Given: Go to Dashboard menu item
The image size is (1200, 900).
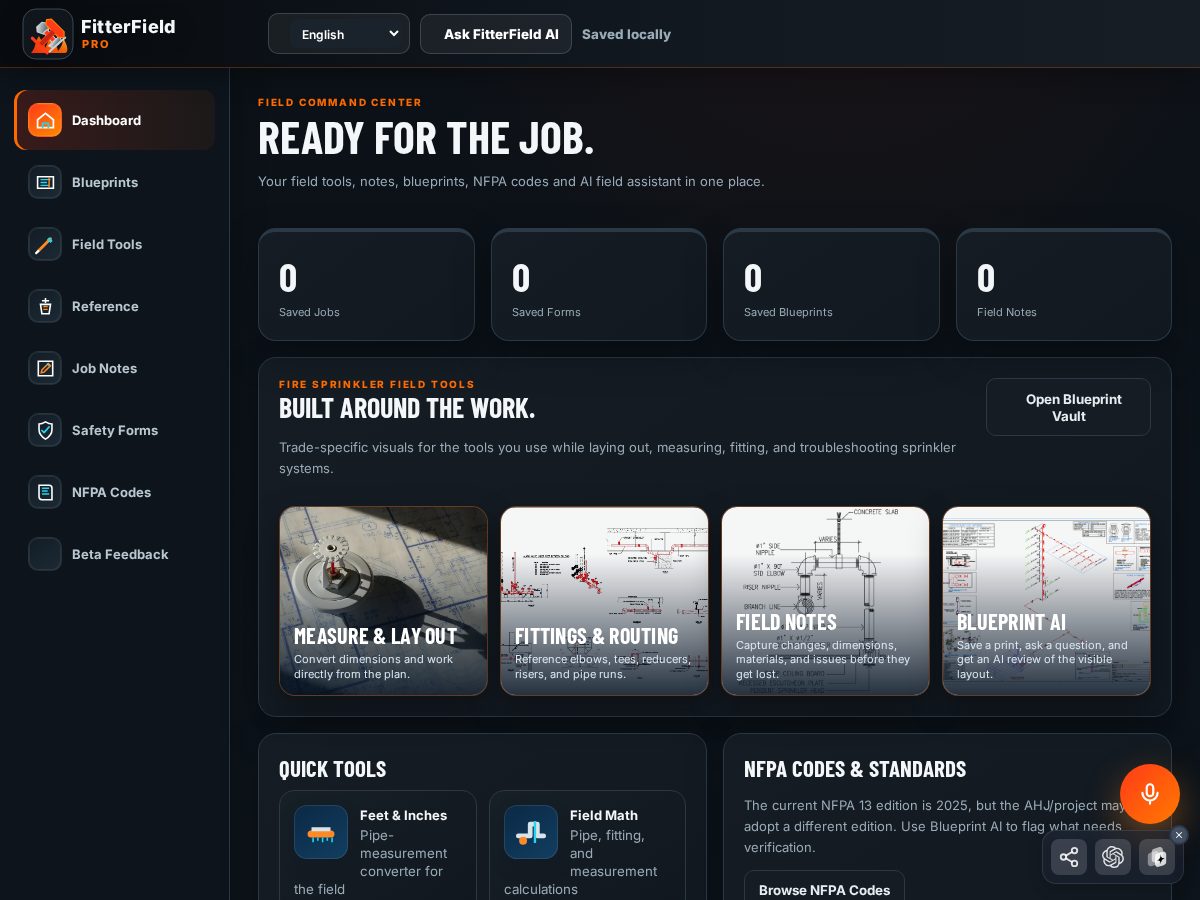Looking at the screenshot, I should point(114,120).
